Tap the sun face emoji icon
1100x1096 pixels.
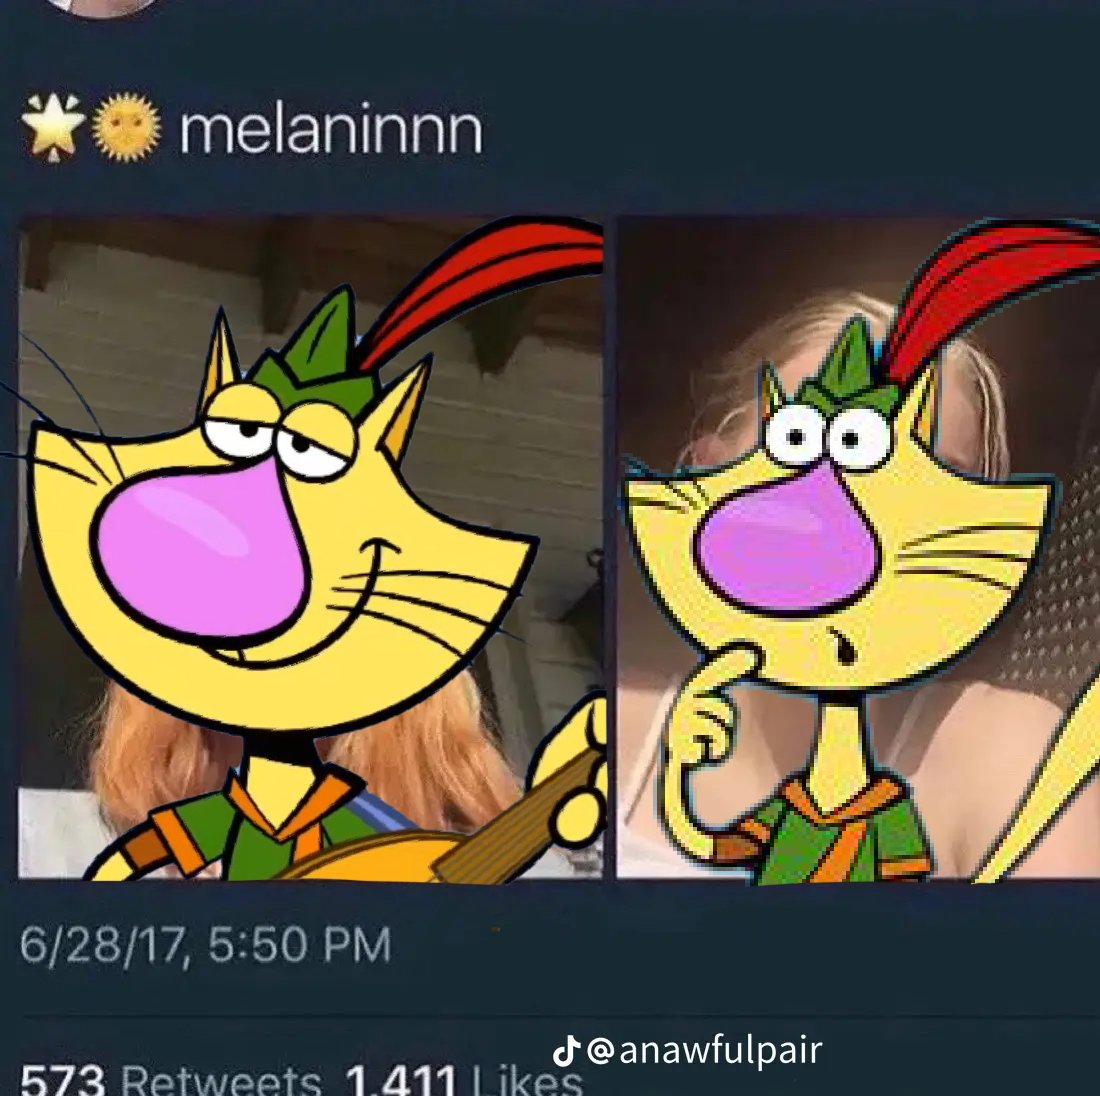[x=127, y=128]
